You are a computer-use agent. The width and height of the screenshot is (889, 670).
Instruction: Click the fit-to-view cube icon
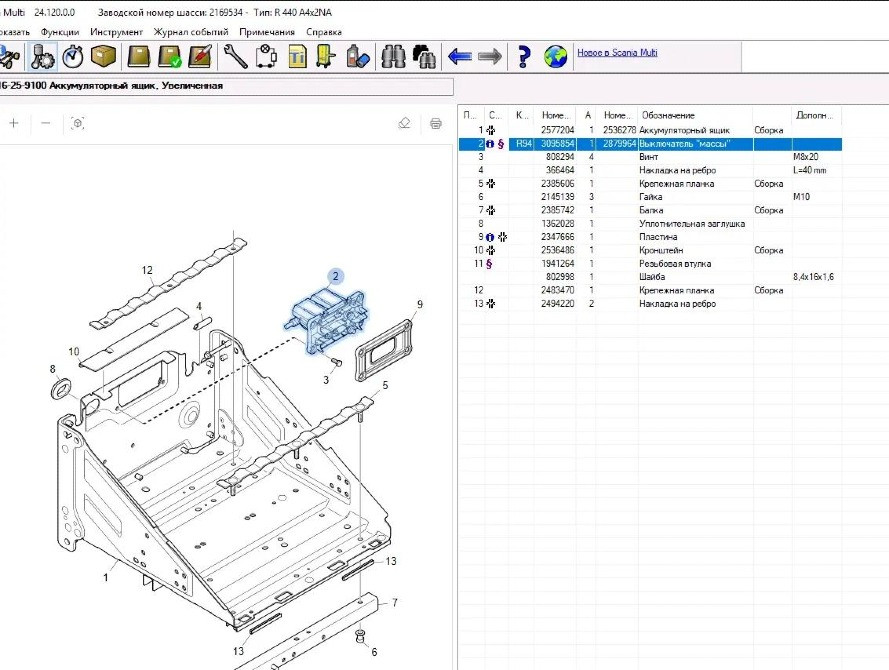click(78, 123)
